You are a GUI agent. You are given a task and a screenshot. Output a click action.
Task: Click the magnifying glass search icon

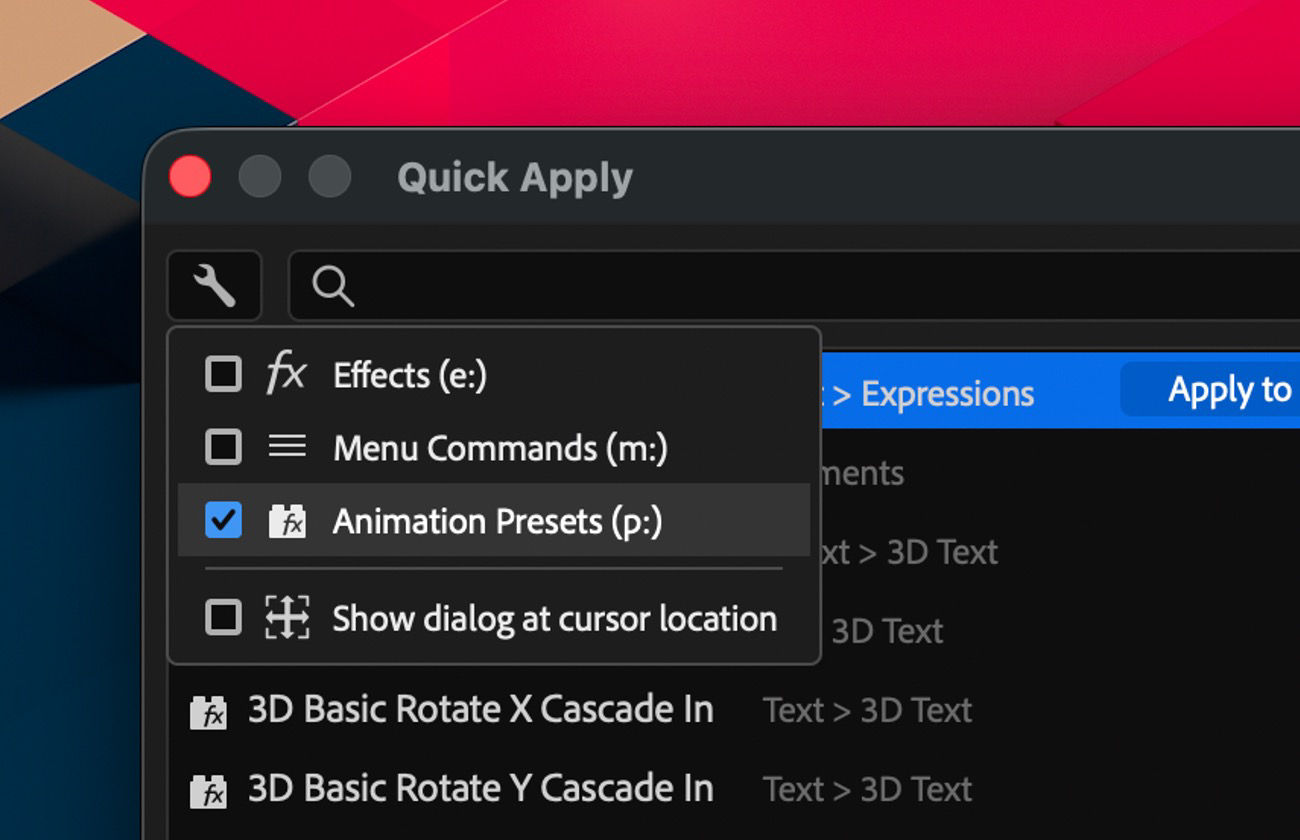tap(333, 287)
